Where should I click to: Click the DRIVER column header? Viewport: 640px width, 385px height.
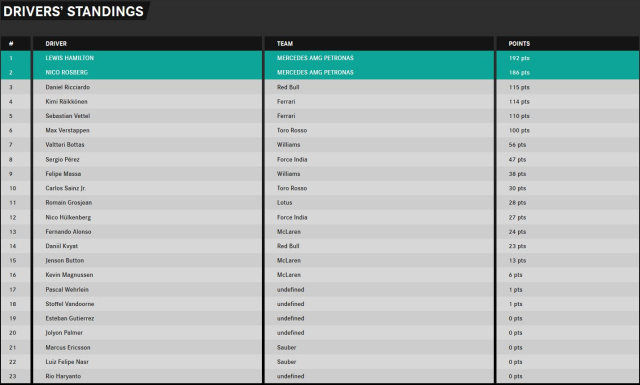pyautogui.click(x=56, y=44)
